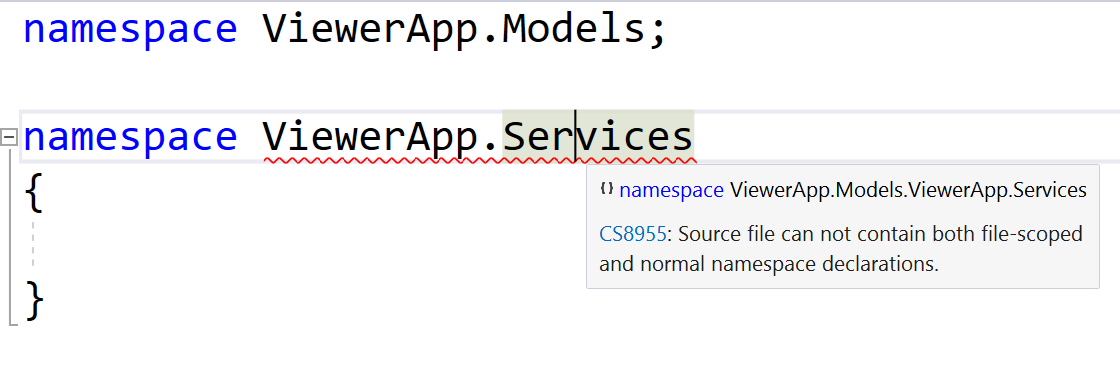Viewport: 1120px width, 375px height.
Task: Click tooltip text 'ViewerApp.Models.ViewerApp.Services'
Action: pos(908,190)
